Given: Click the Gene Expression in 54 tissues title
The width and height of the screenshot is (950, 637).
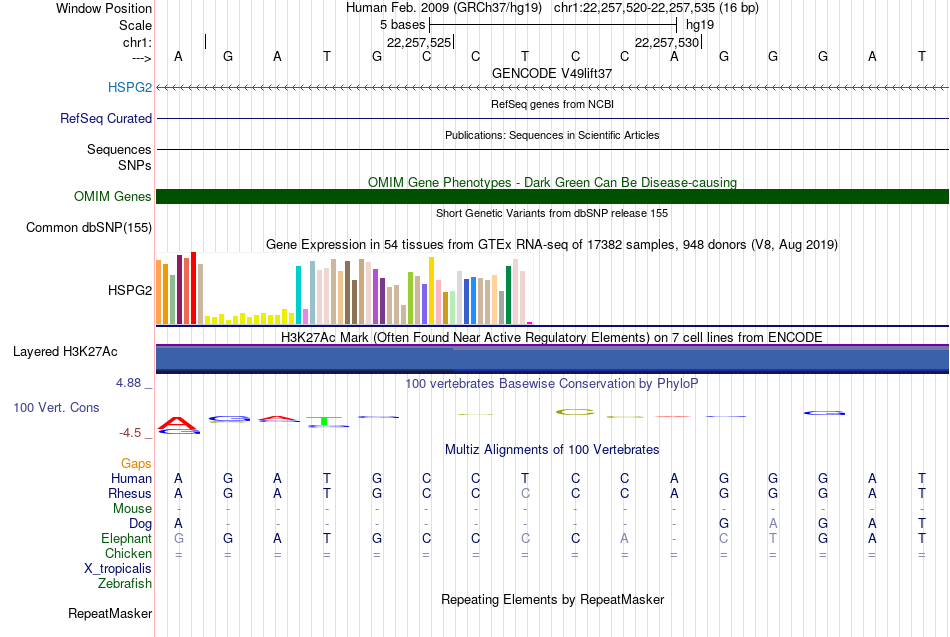Looking at the screenshot, I should [552, 245].
